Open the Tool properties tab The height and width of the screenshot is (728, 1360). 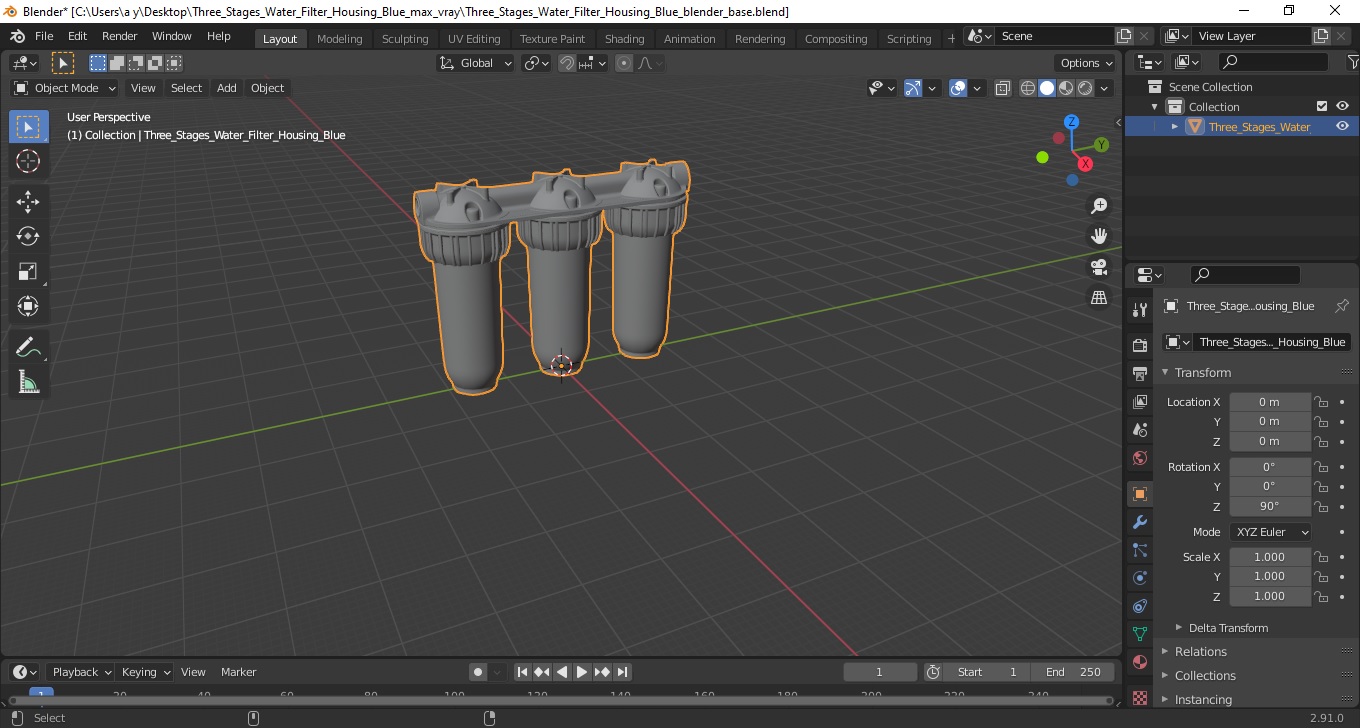pos(1139,310)
